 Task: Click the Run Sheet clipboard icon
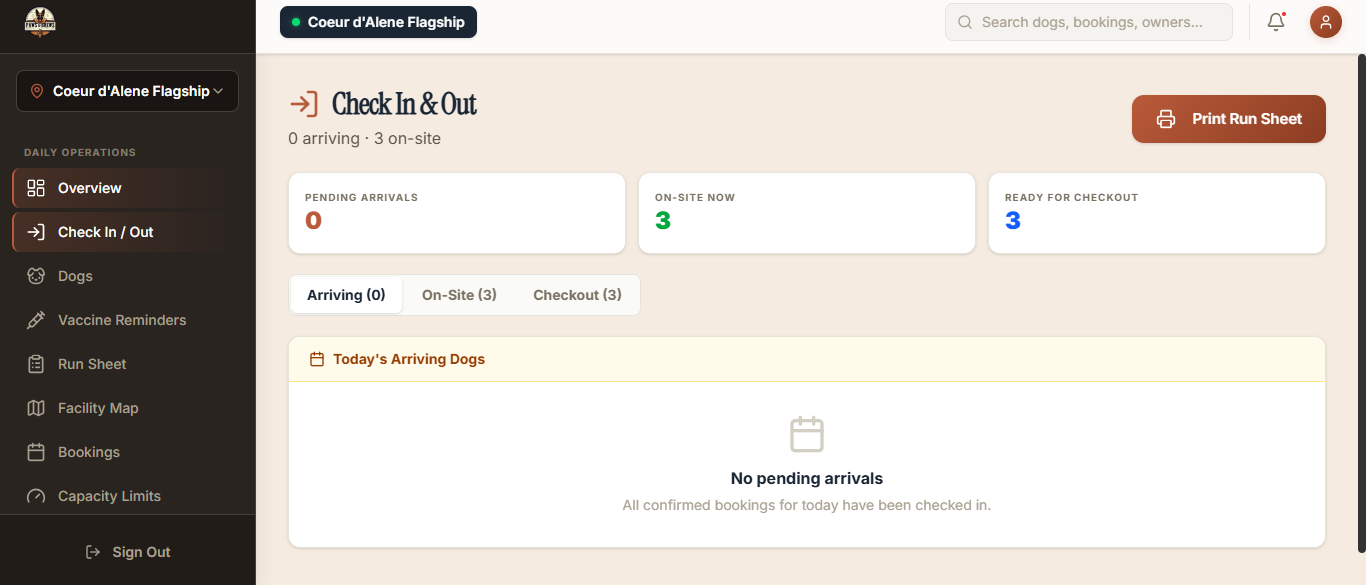[x=36, y=364]
